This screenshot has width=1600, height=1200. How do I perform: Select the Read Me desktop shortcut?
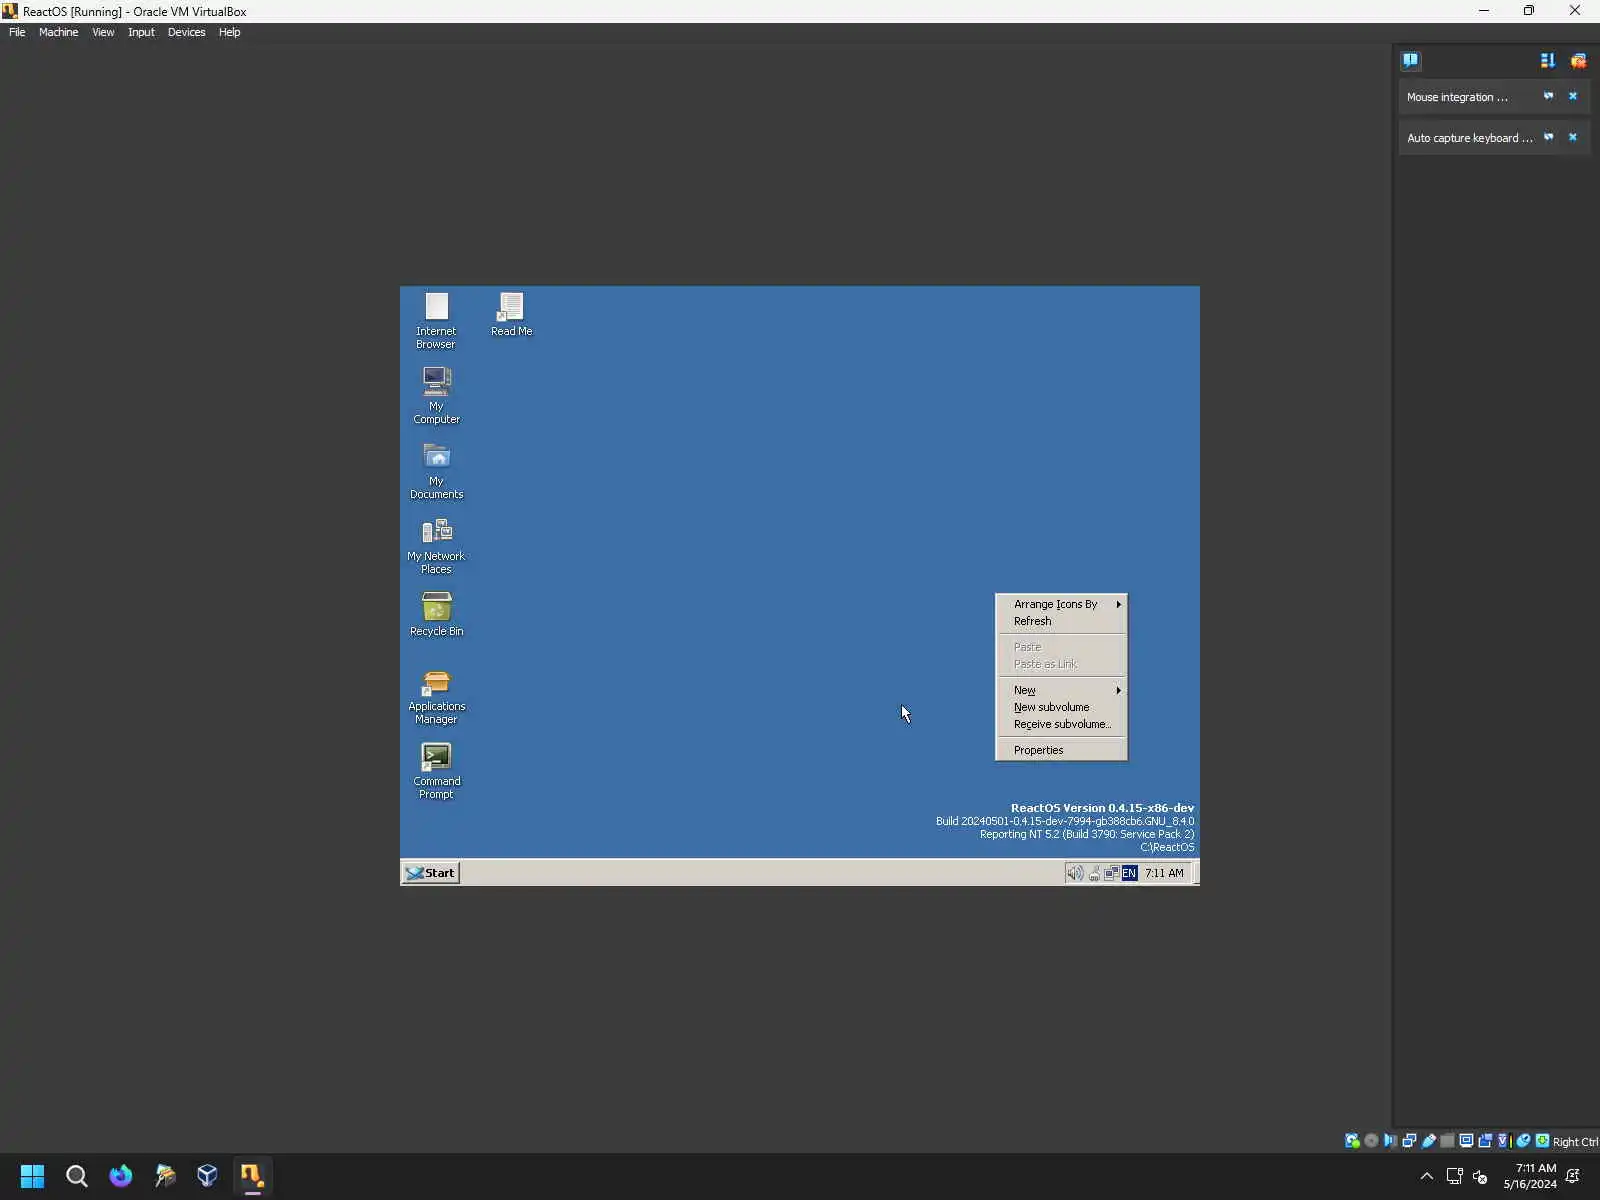511,314
